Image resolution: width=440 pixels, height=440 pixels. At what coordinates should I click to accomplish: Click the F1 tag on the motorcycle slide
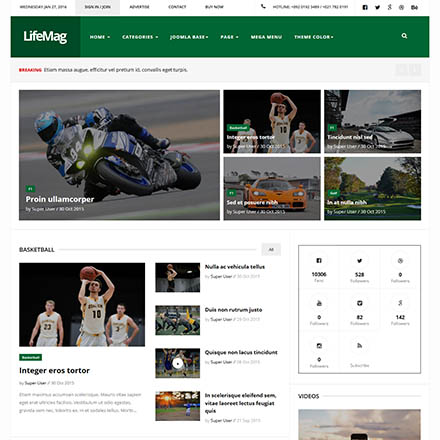point(30,189)
